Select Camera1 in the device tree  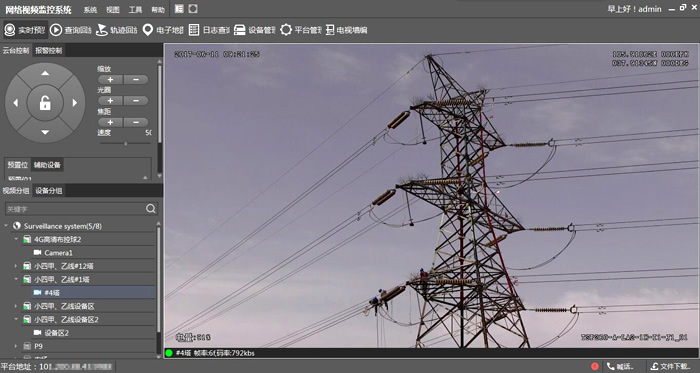(58, 253)
